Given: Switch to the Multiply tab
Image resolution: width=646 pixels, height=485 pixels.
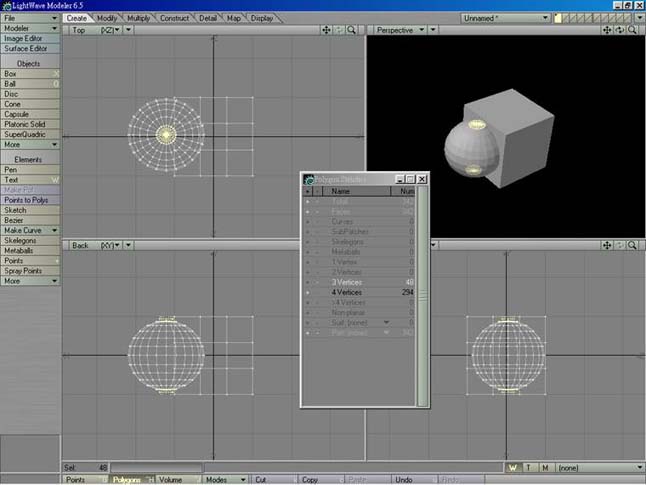Looking at the screenshot, I should (138, 18).
